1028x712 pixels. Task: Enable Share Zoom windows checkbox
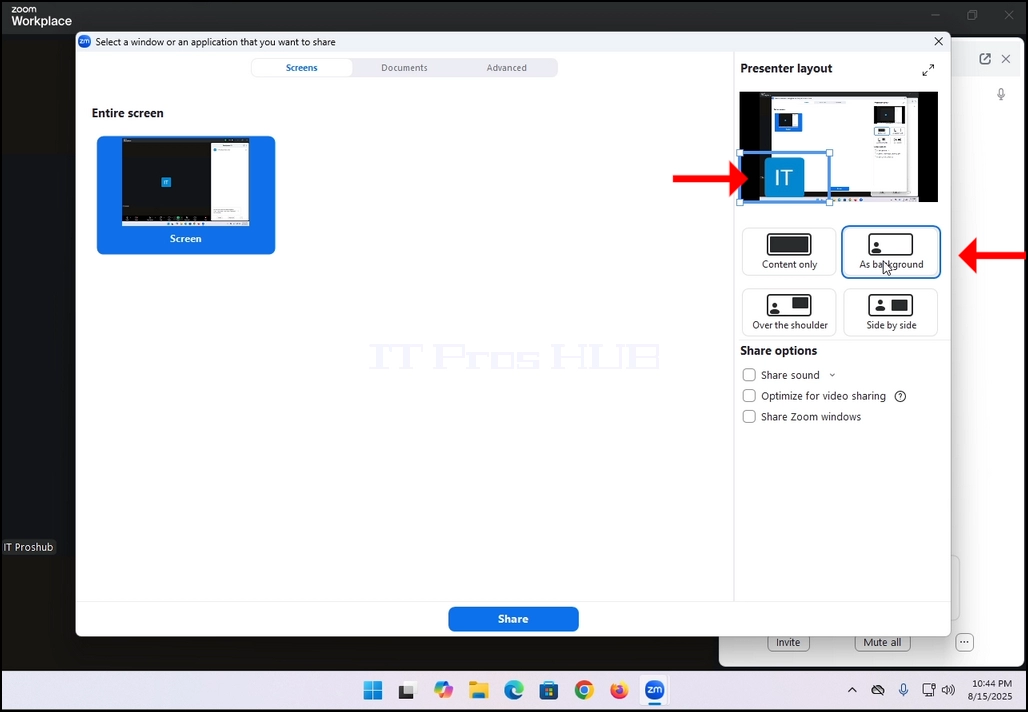coord(749,417)
